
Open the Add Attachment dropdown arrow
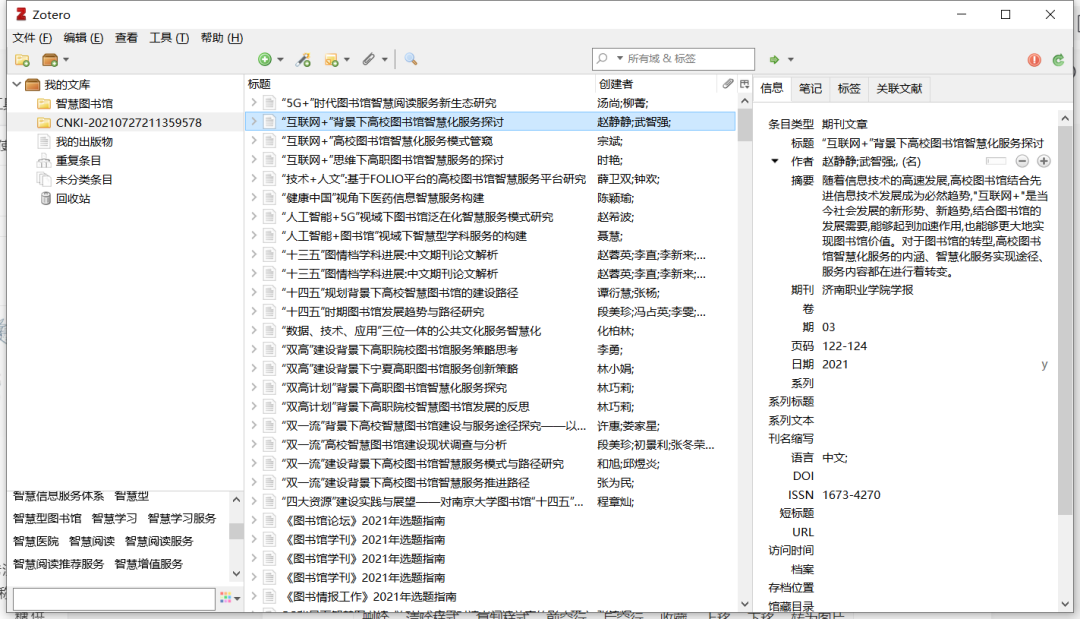384,60
